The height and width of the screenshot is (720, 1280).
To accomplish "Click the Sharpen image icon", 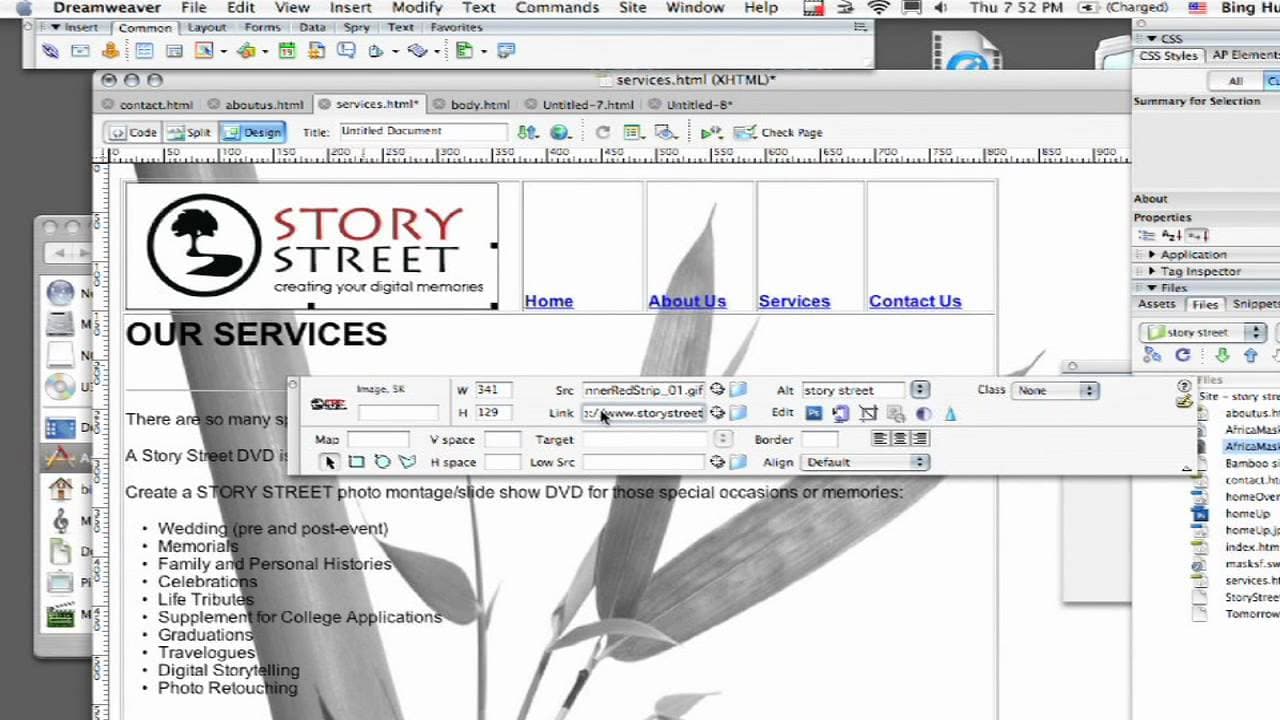I will (950, 413).
